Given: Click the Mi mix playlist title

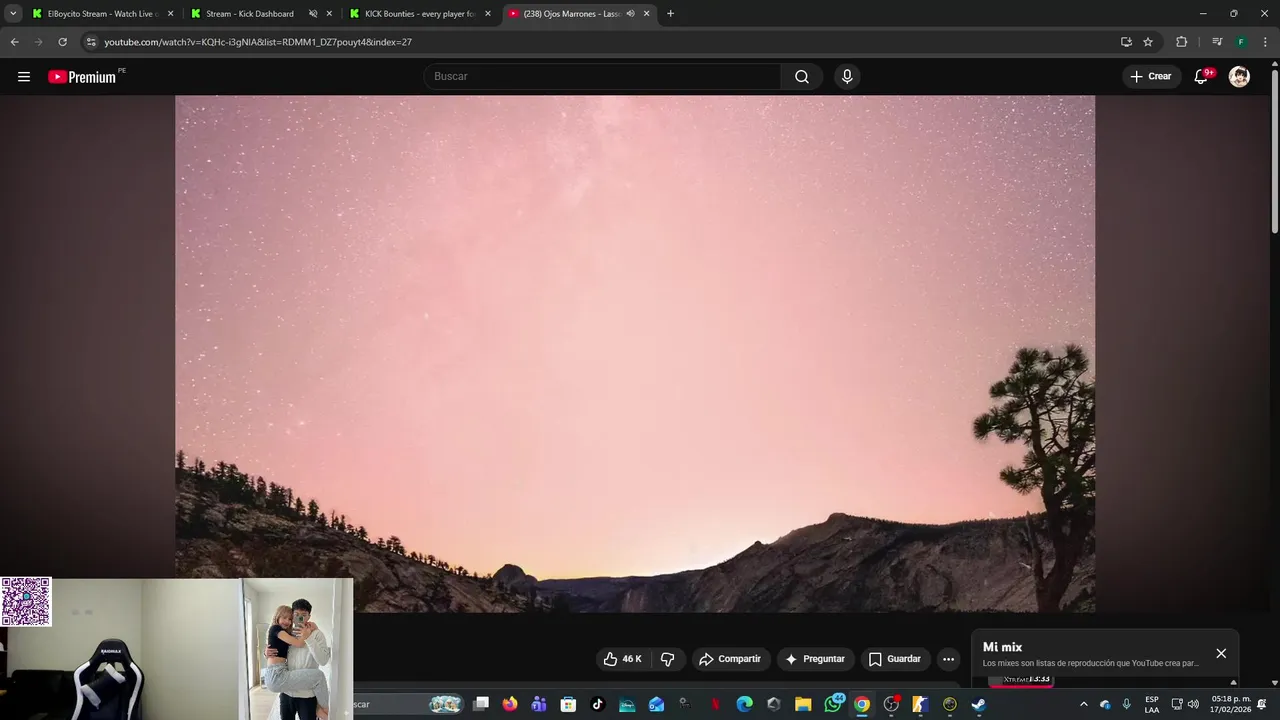Looking at the screenshot, I should (x=1002, y=647).
